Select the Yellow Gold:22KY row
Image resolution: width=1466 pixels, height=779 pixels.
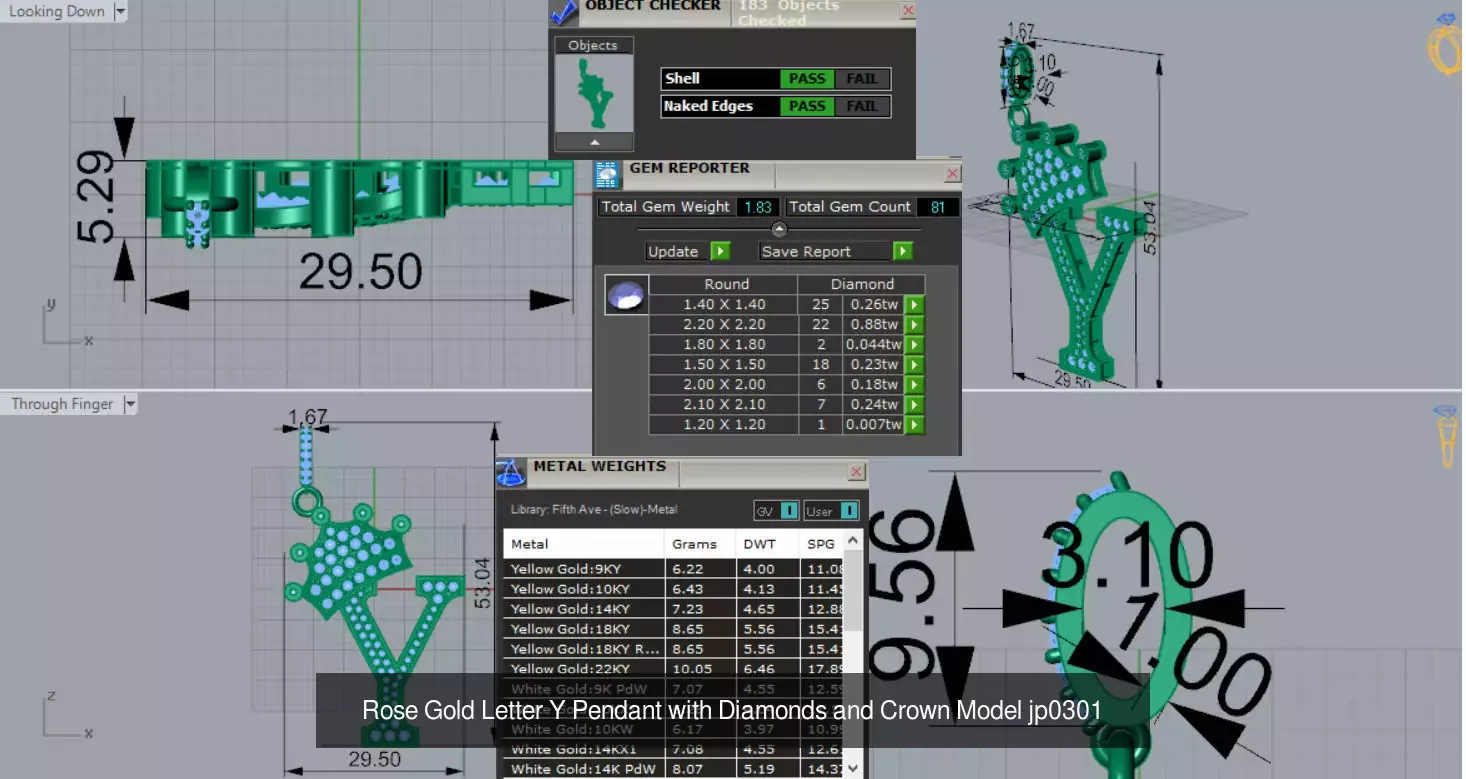(x=675, y=669)
